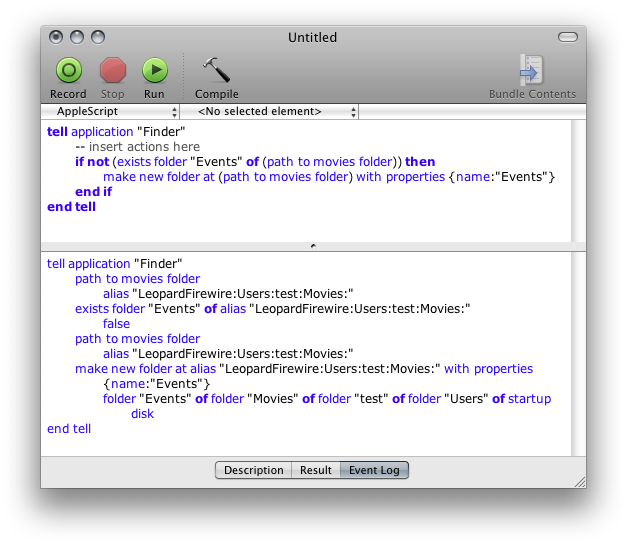Select the Event Log tab
The height and width of the screenshot is (544, 627).
(x=374, y=470)
